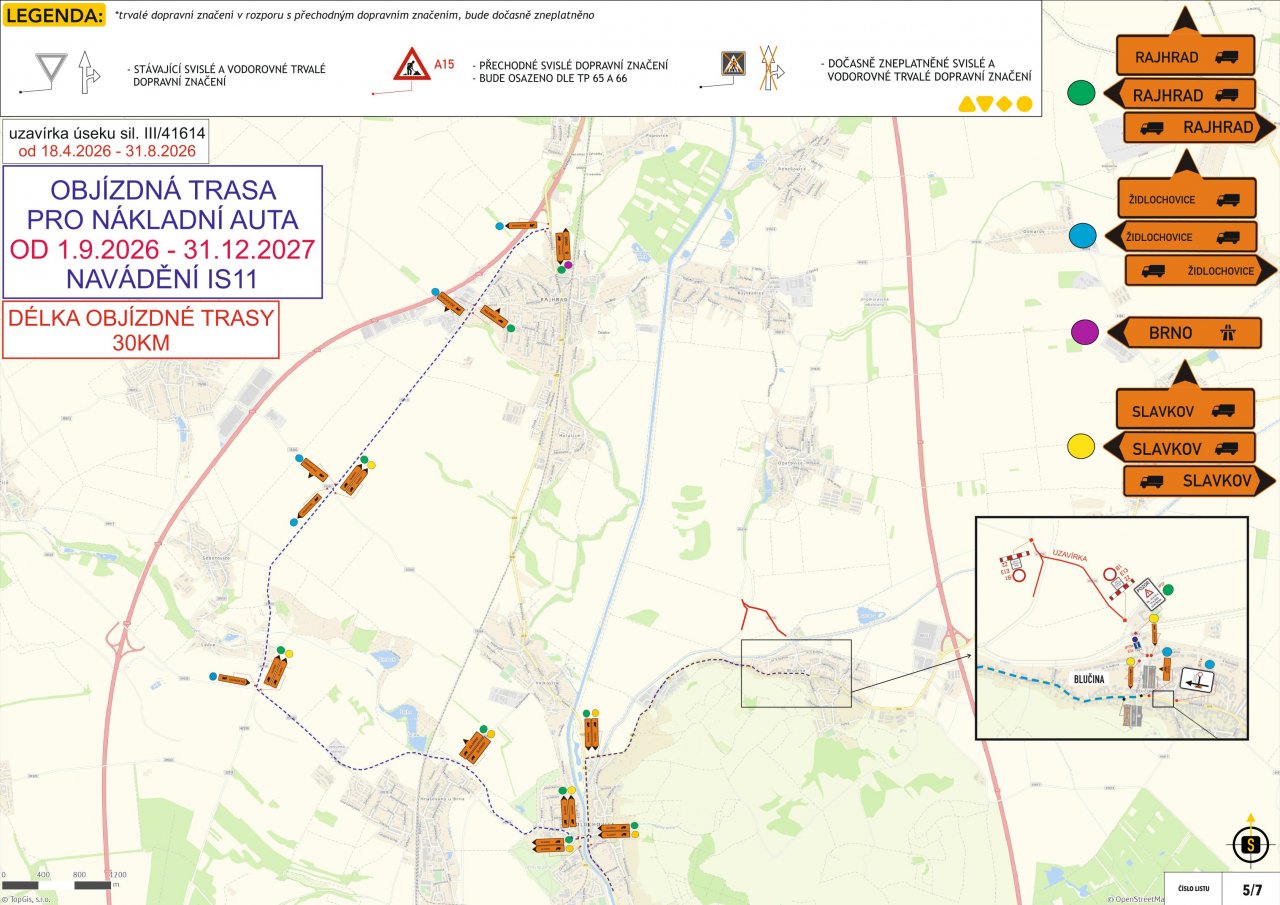Click the crossed-out pedestrian crossing sign

[733, 65]
